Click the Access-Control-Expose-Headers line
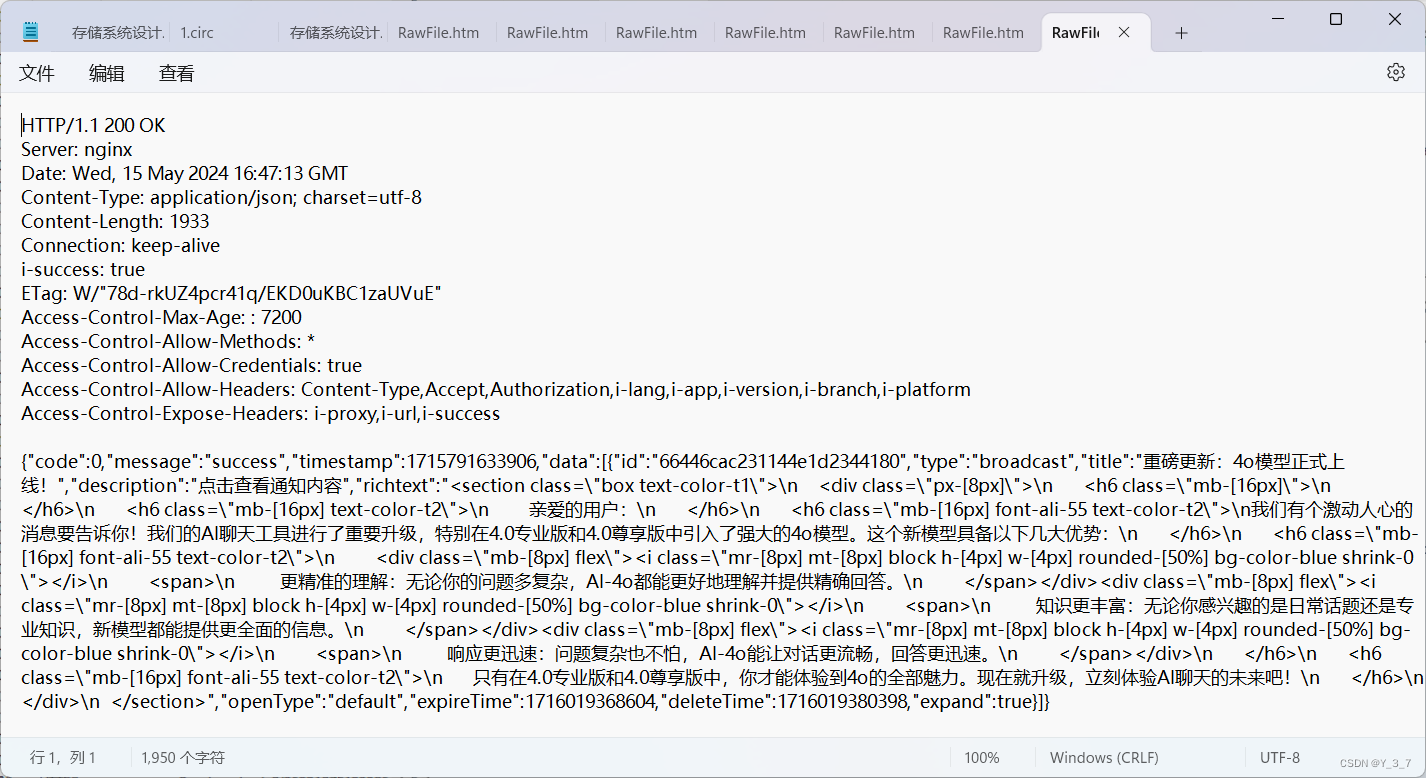The width and height of the screenshot is (1426, 778). (261, 413)
